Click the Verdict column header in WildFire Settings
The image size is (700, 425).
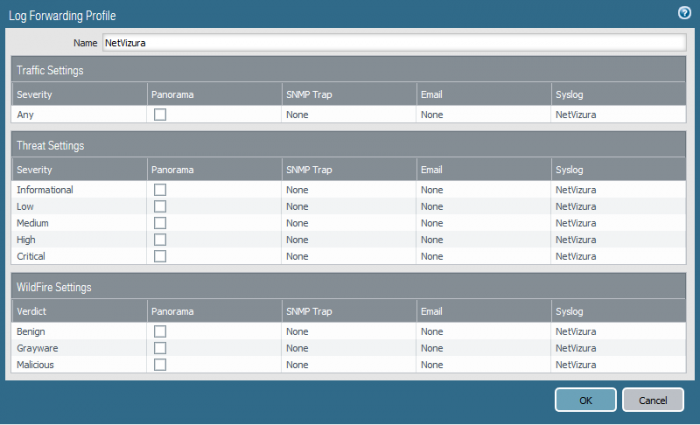(x=79, y=311)
